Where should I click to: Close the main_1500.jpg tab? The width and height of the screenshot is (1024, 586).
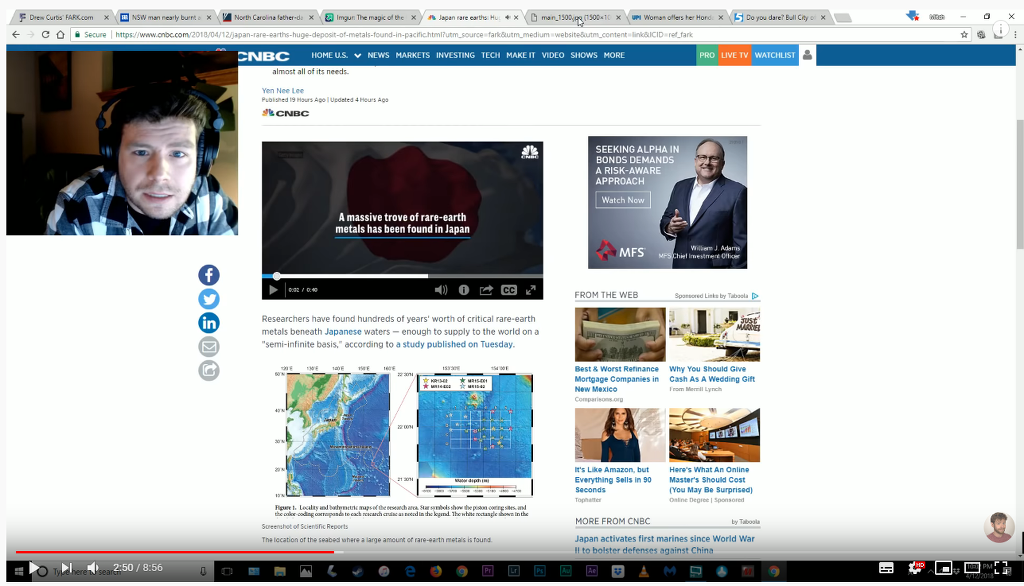[618, 18]
